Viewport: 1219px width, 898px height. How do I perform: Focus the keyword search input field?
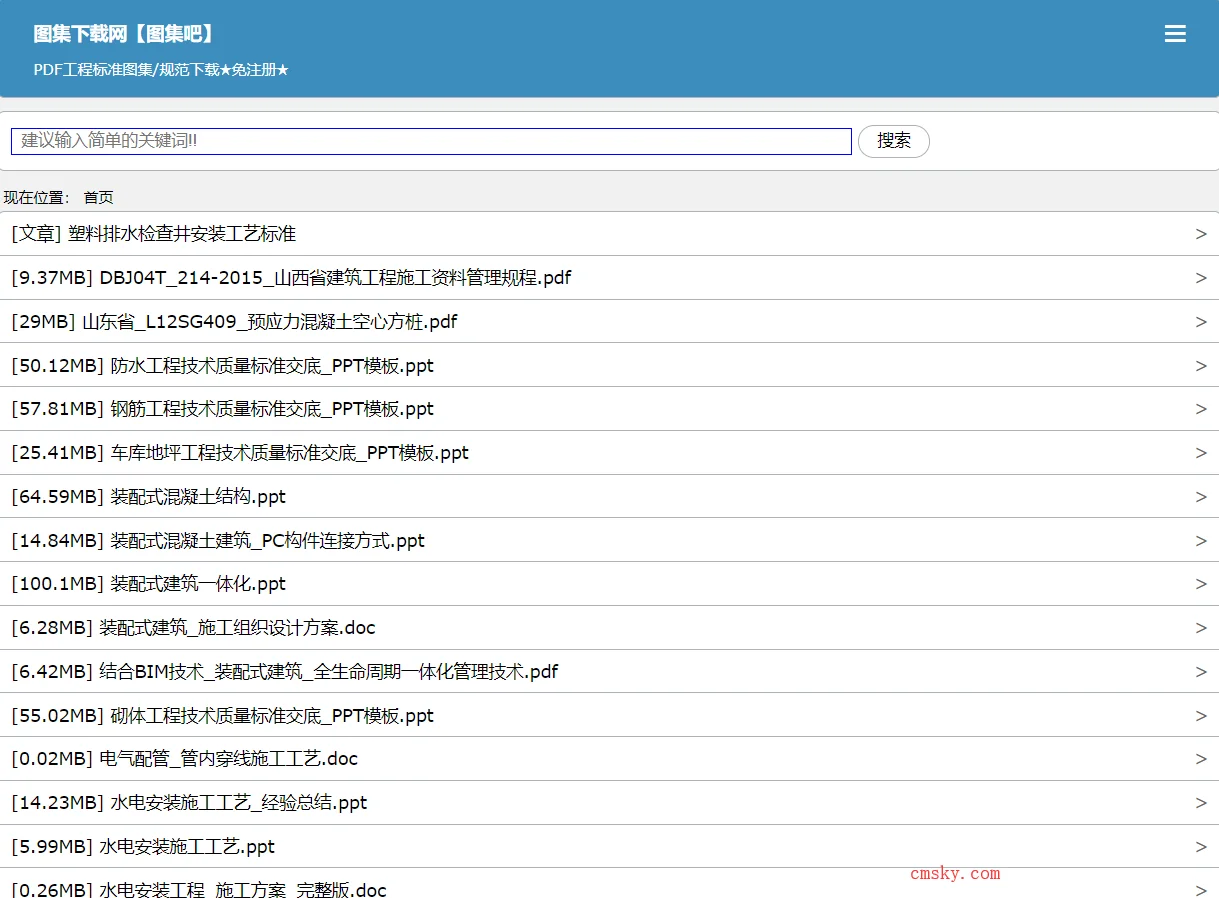[x=431, y=141]
